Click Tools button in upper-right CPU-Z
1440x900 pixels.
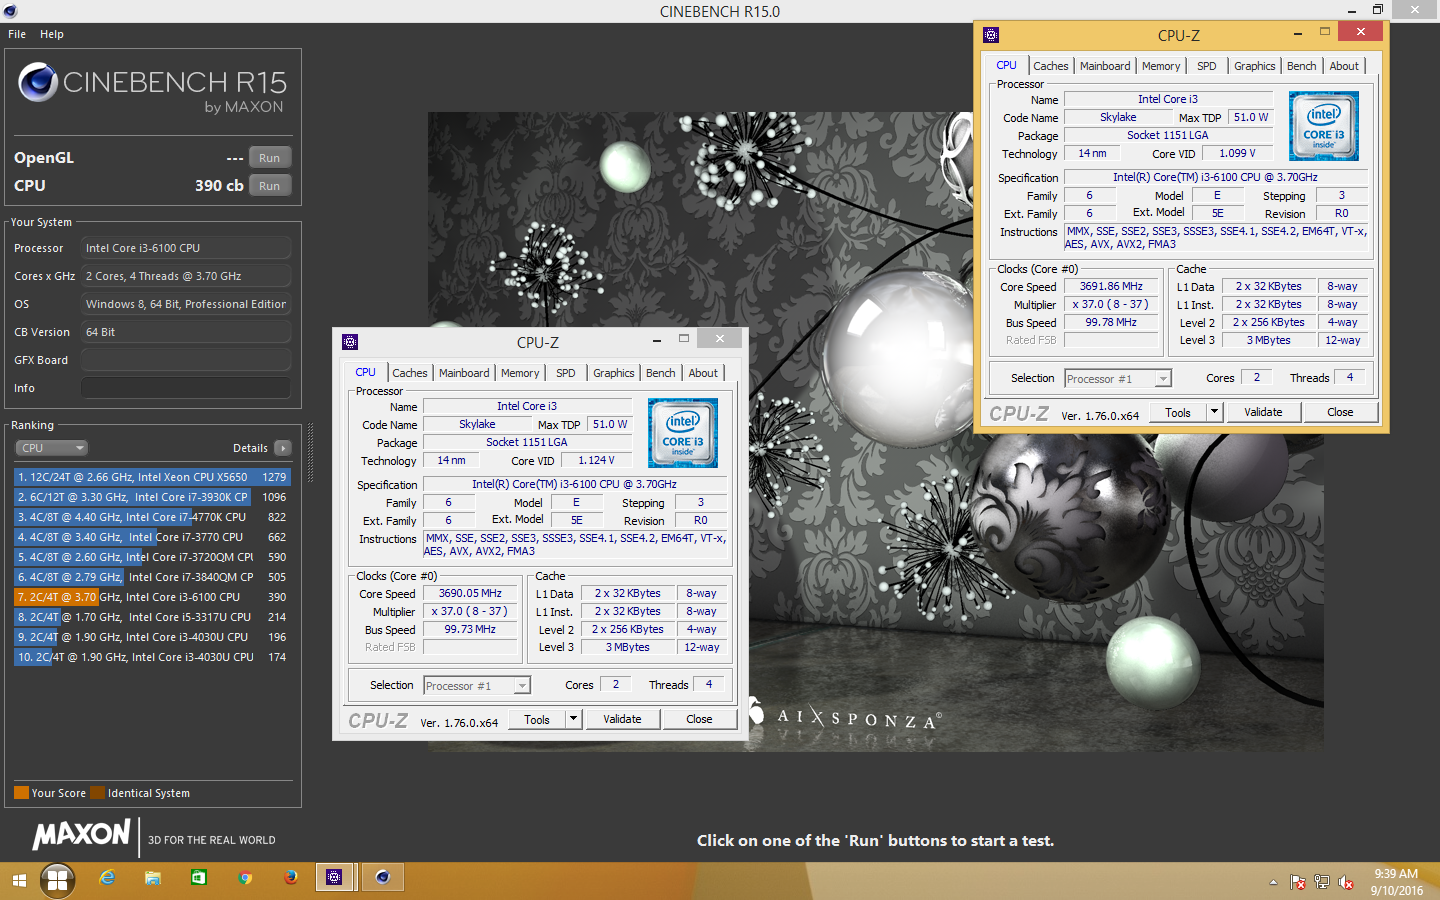[x=1178, y=412]
